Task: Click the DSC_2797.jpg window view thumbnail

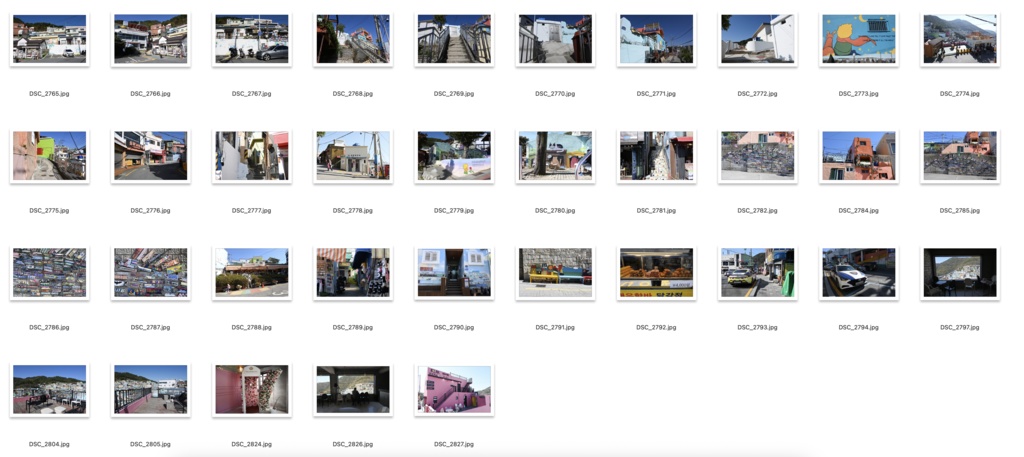Action: click(x=961, y=273)
